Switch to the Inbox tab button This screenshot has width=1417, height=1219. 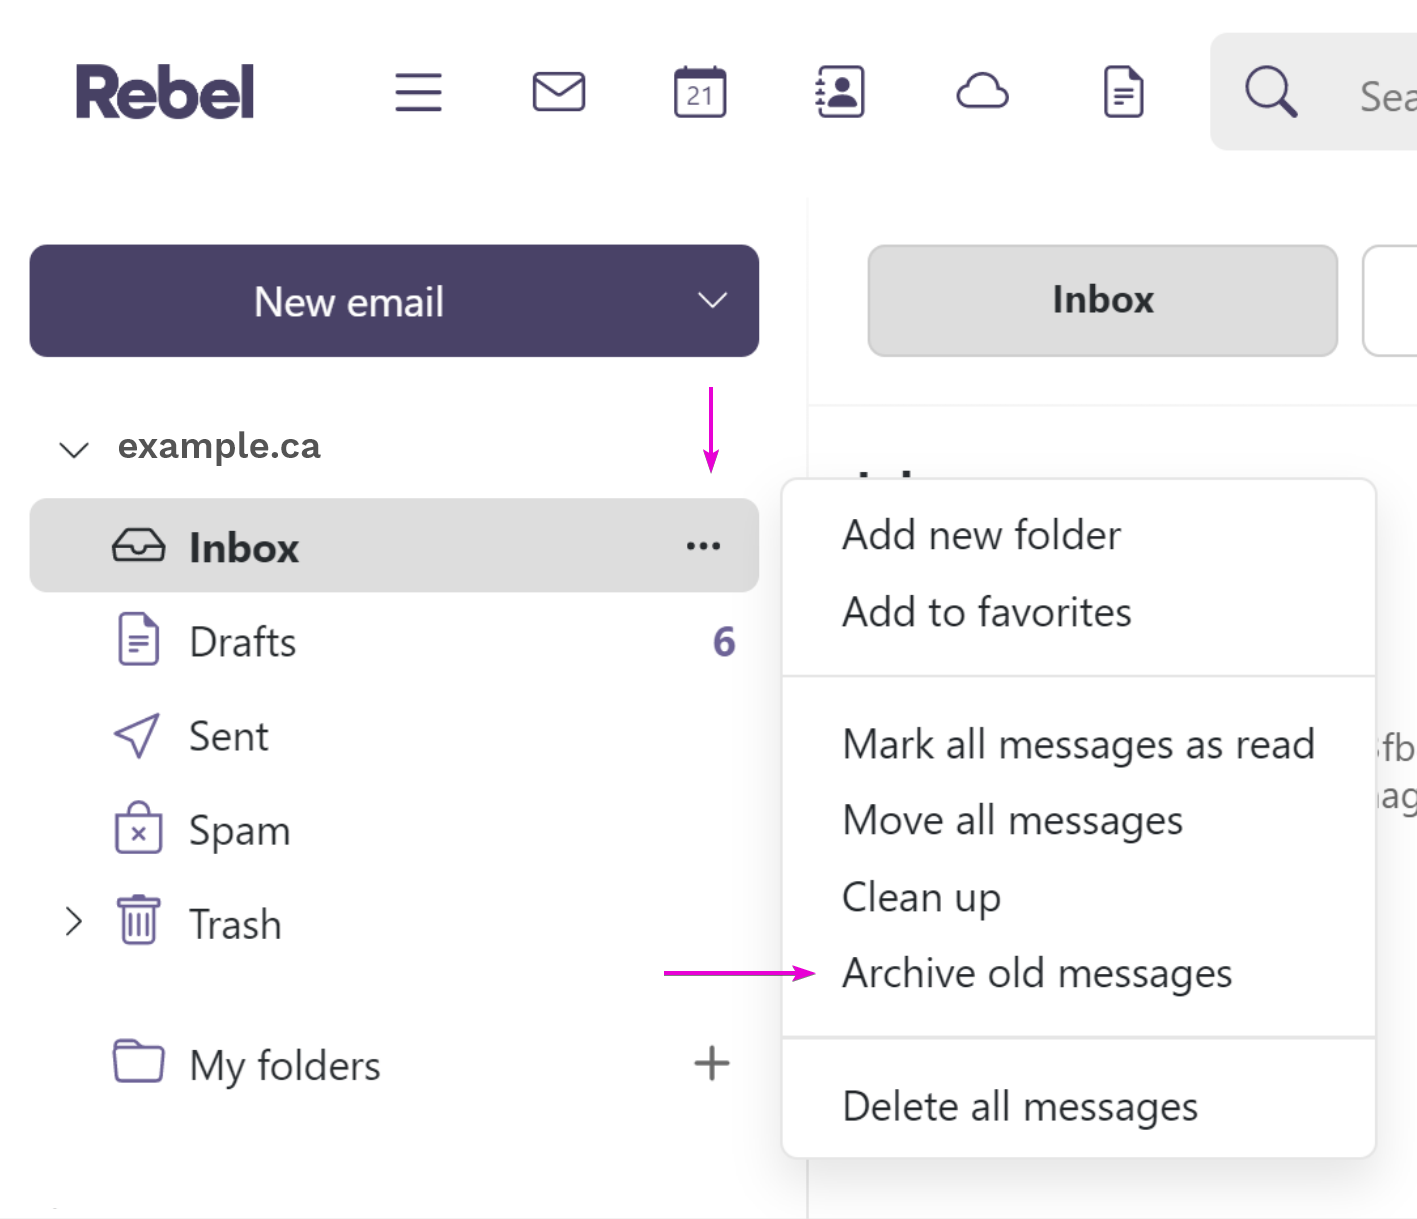(x=1103, y=300)
